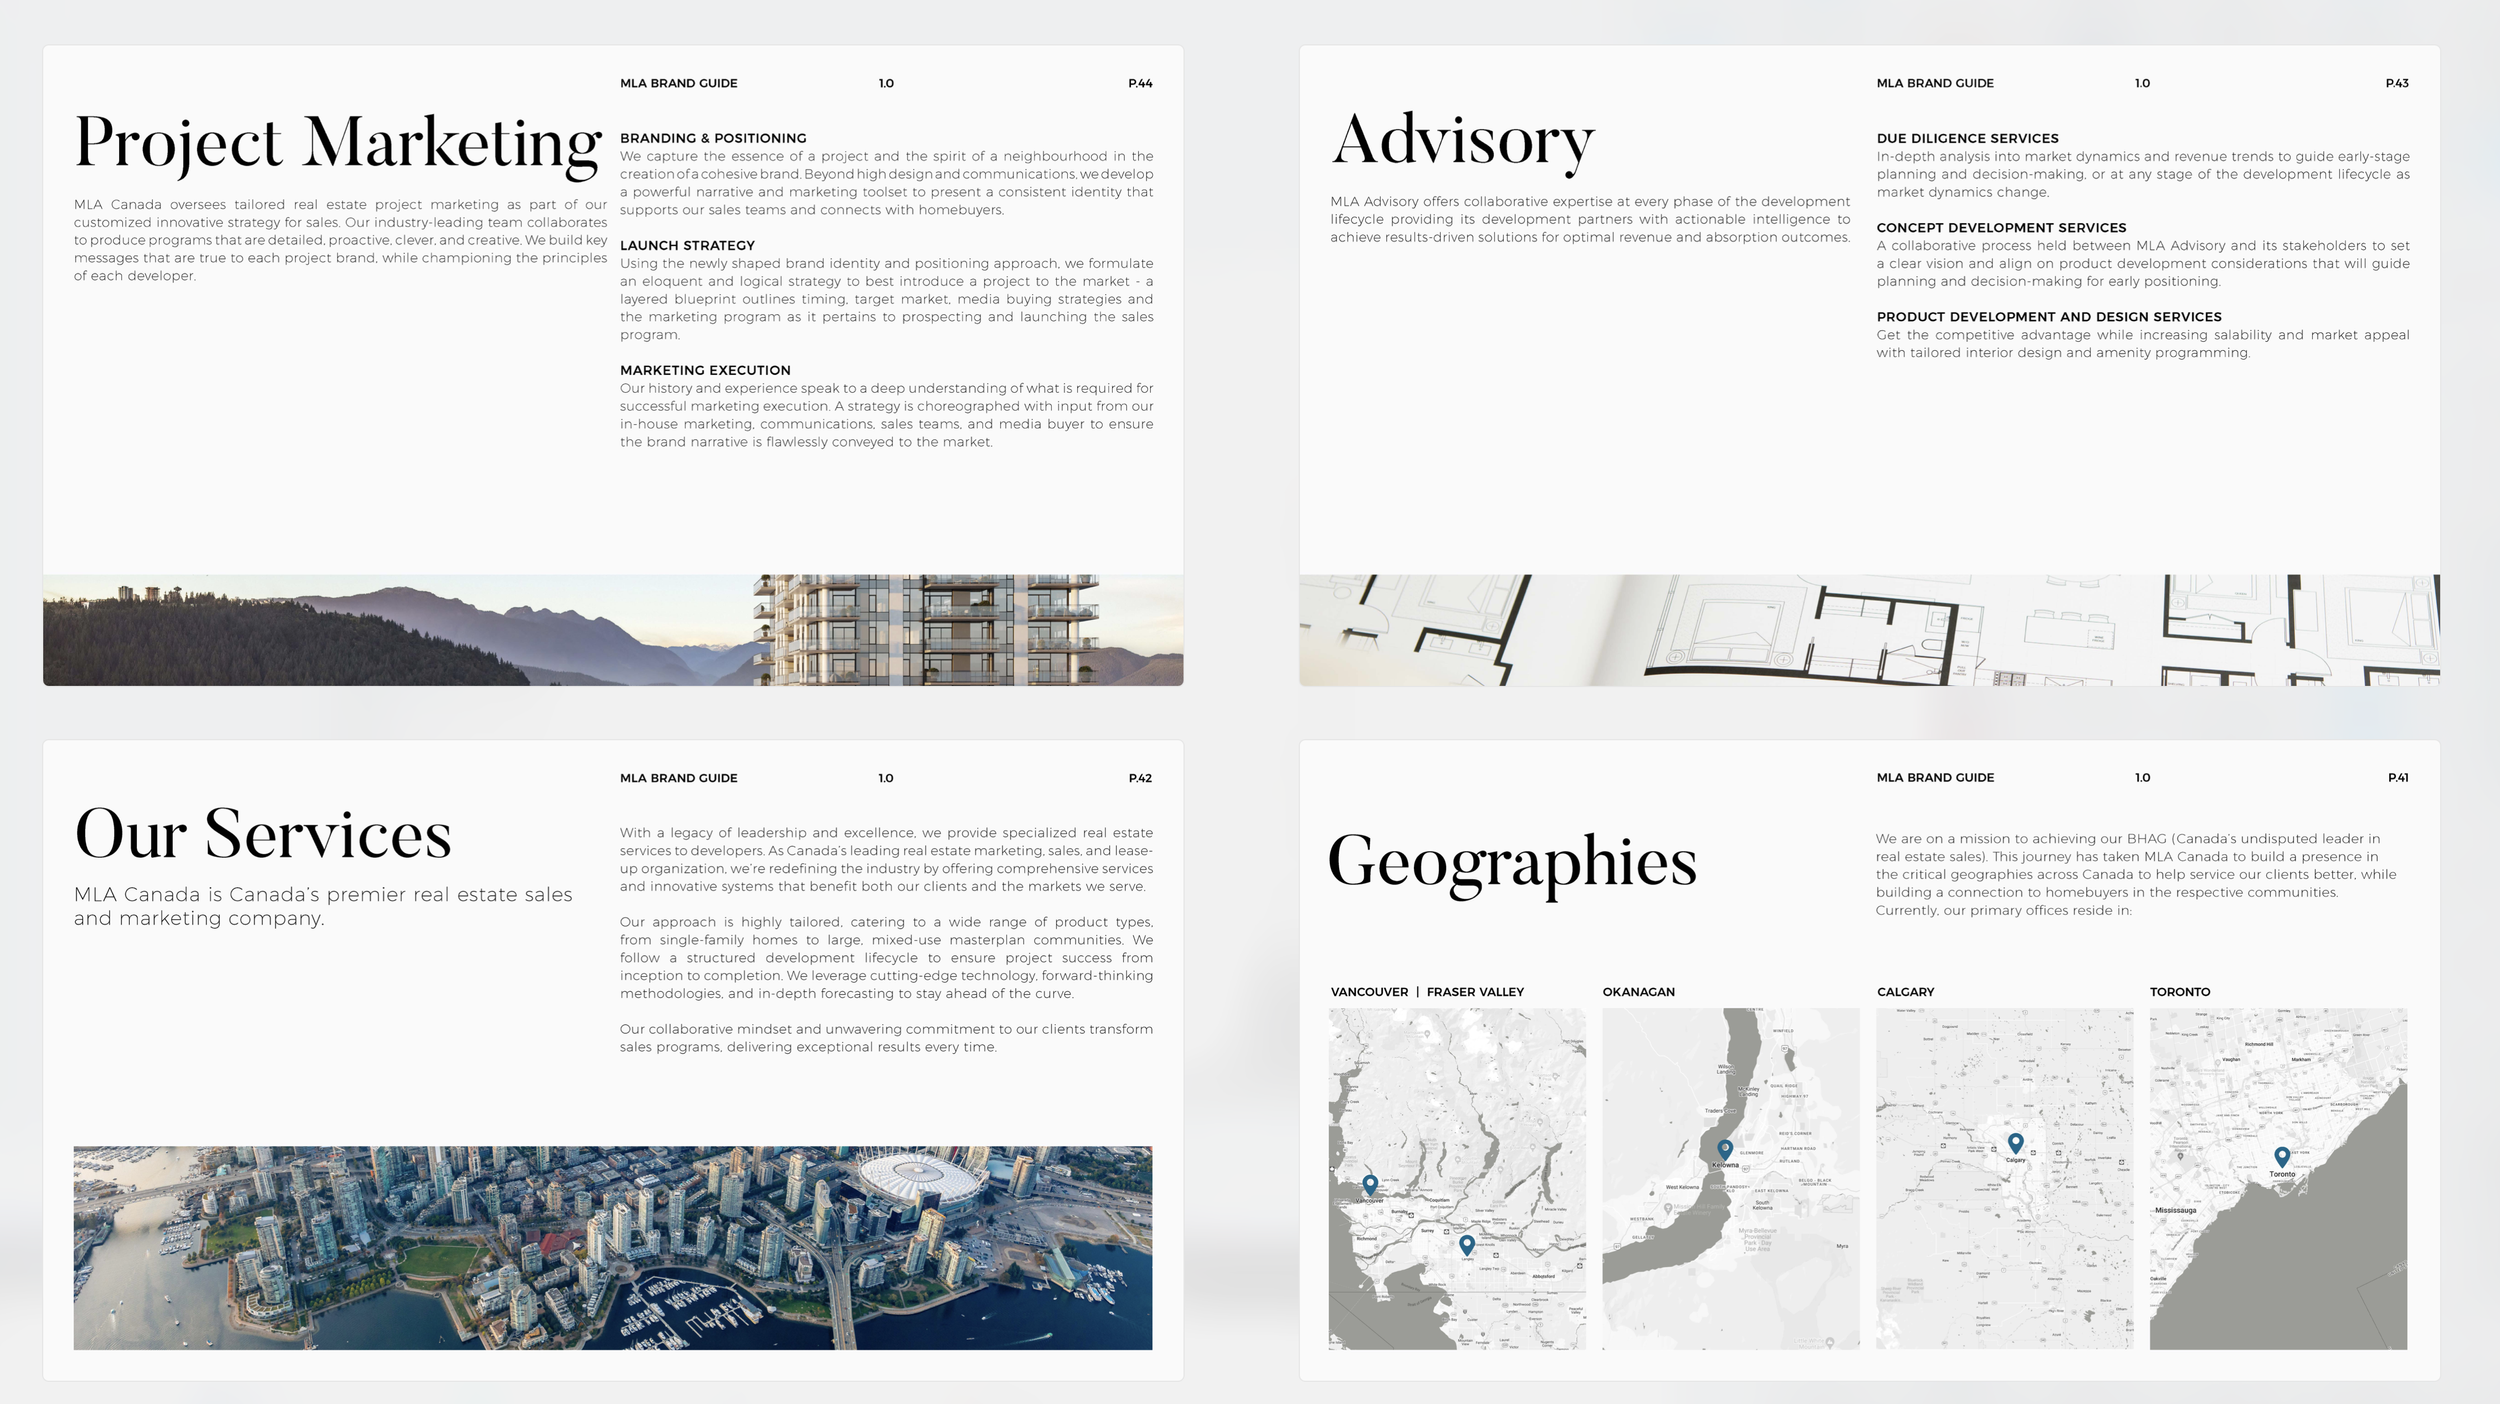Click the "OKANAGAN" map label
Image resolution: width=2500 pixels, height=1404 pixels.
coord(1638,992)
